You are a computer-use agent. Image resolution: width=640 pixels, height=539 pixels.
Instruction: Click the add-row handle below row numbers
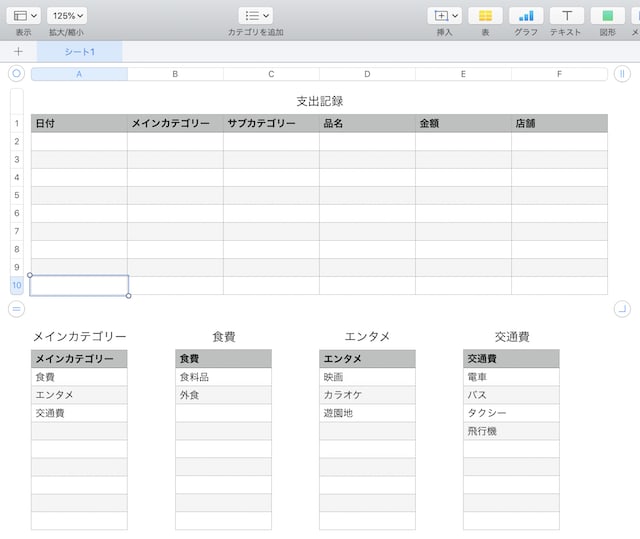click(x=16, y=309)
